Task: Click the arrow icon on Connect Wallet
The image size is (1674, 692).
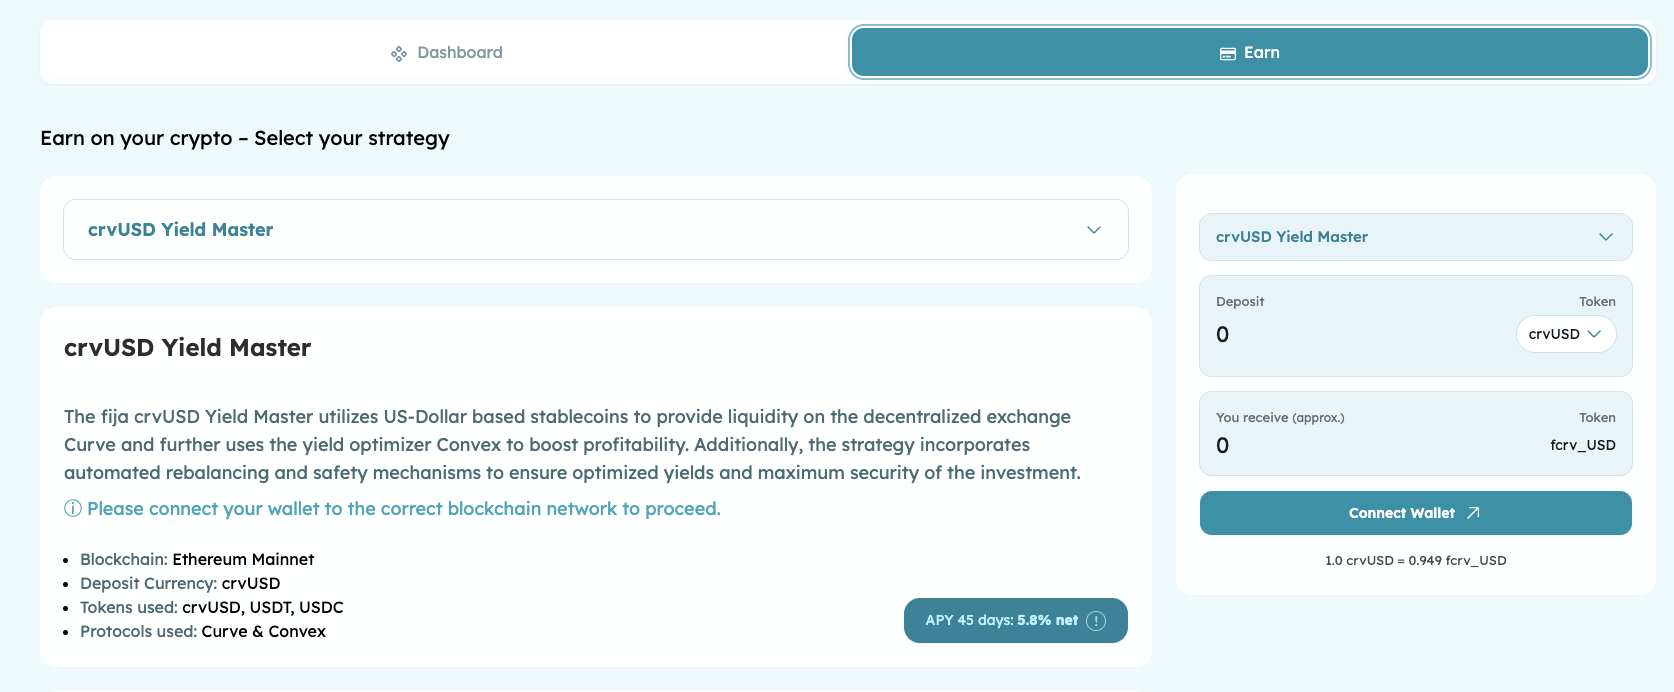Action: (1473, 513)
